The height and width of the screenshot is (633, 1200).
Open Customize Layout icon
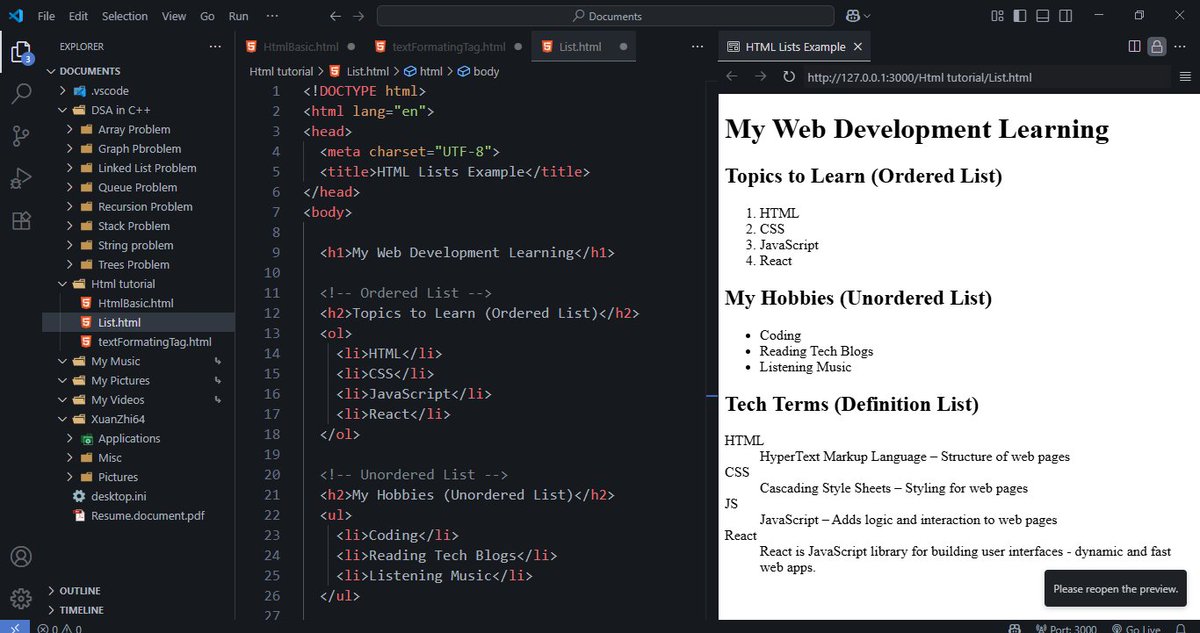997,16
